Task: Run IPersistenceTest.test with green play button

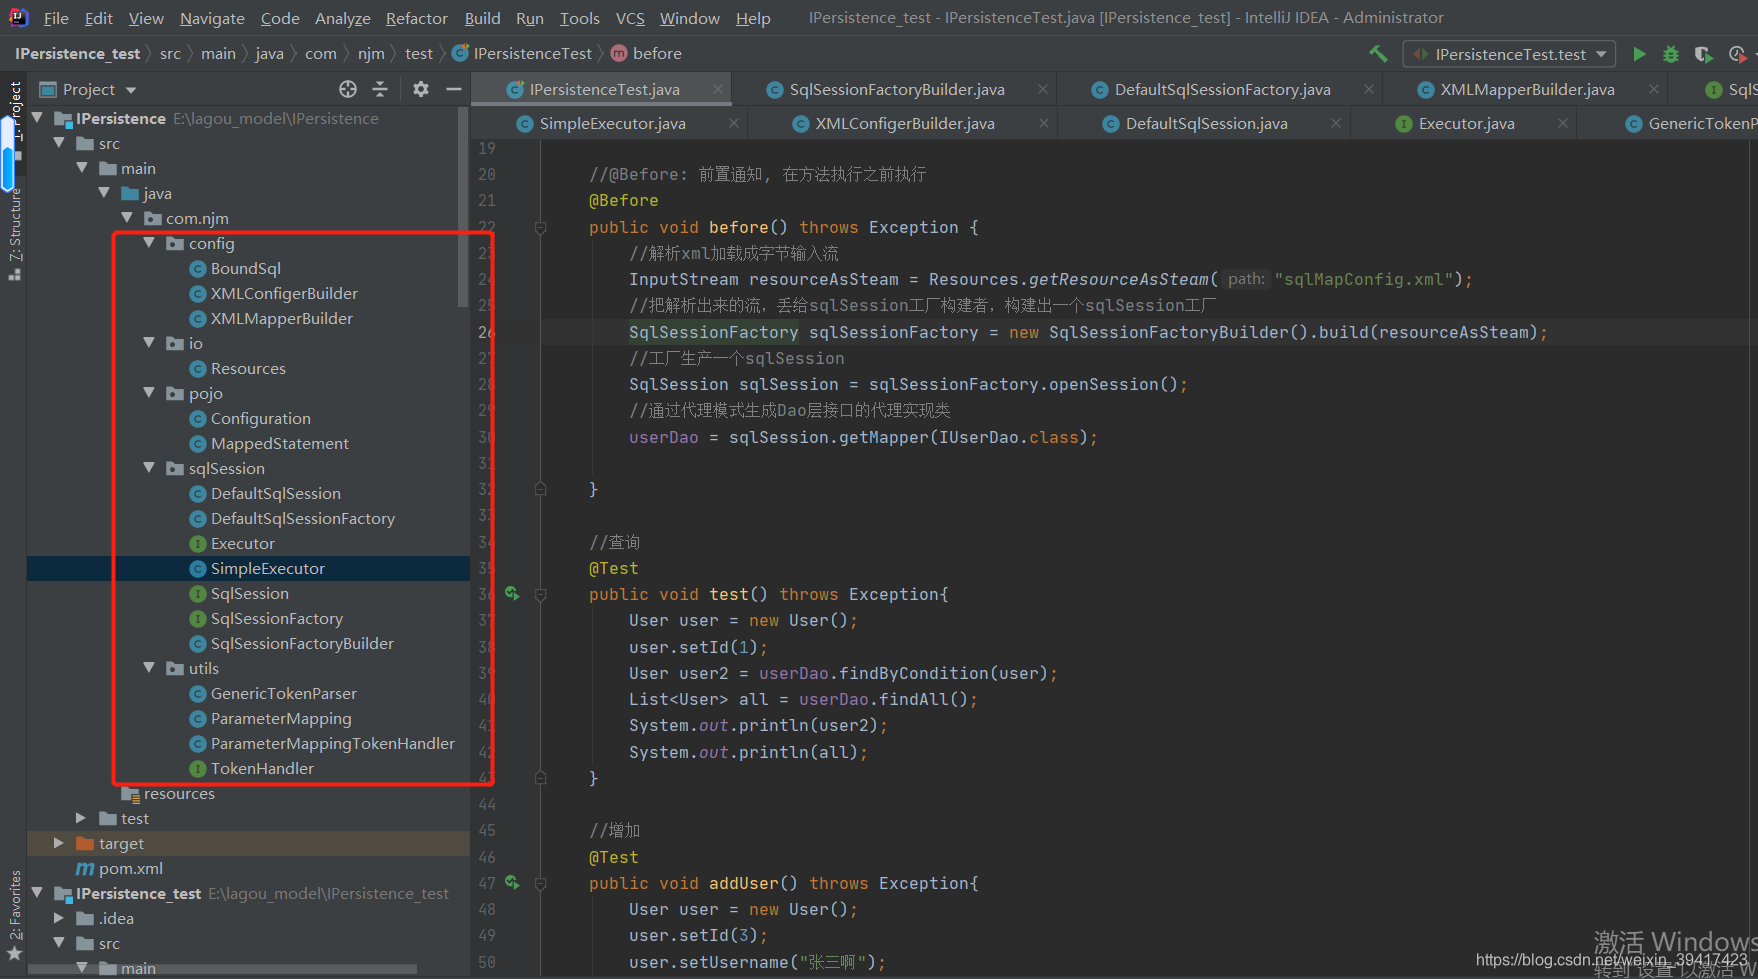Action: coord(1639,54)
